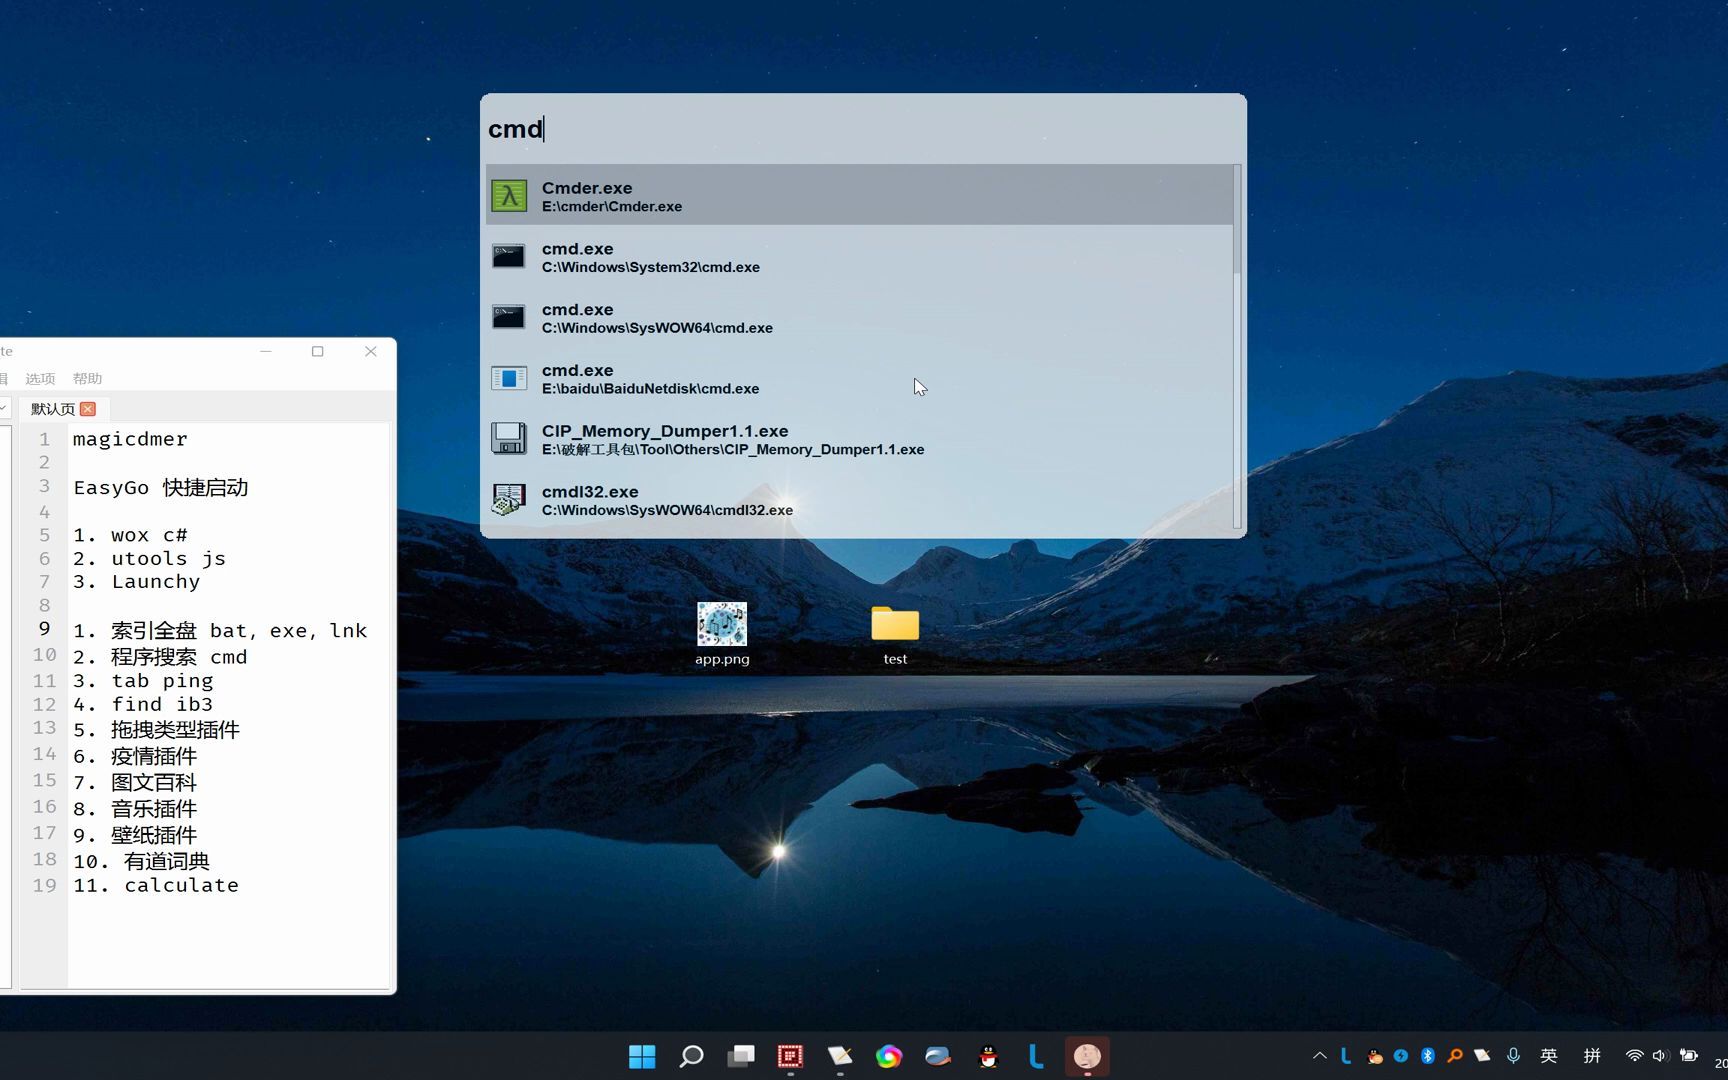Minimize the text editor window
The height and width of the screenshot is (1080, 1728).
click(266, 351)
